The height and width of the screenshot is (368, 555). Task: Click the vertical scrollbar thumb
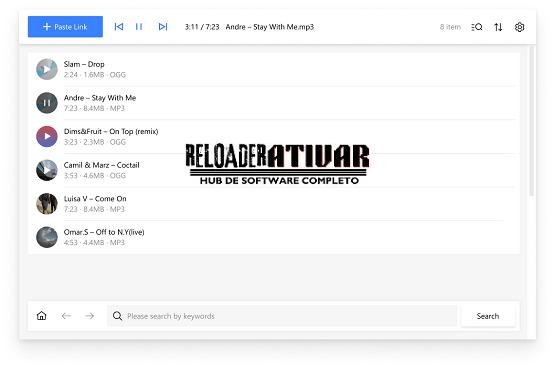tap(531, 121)
